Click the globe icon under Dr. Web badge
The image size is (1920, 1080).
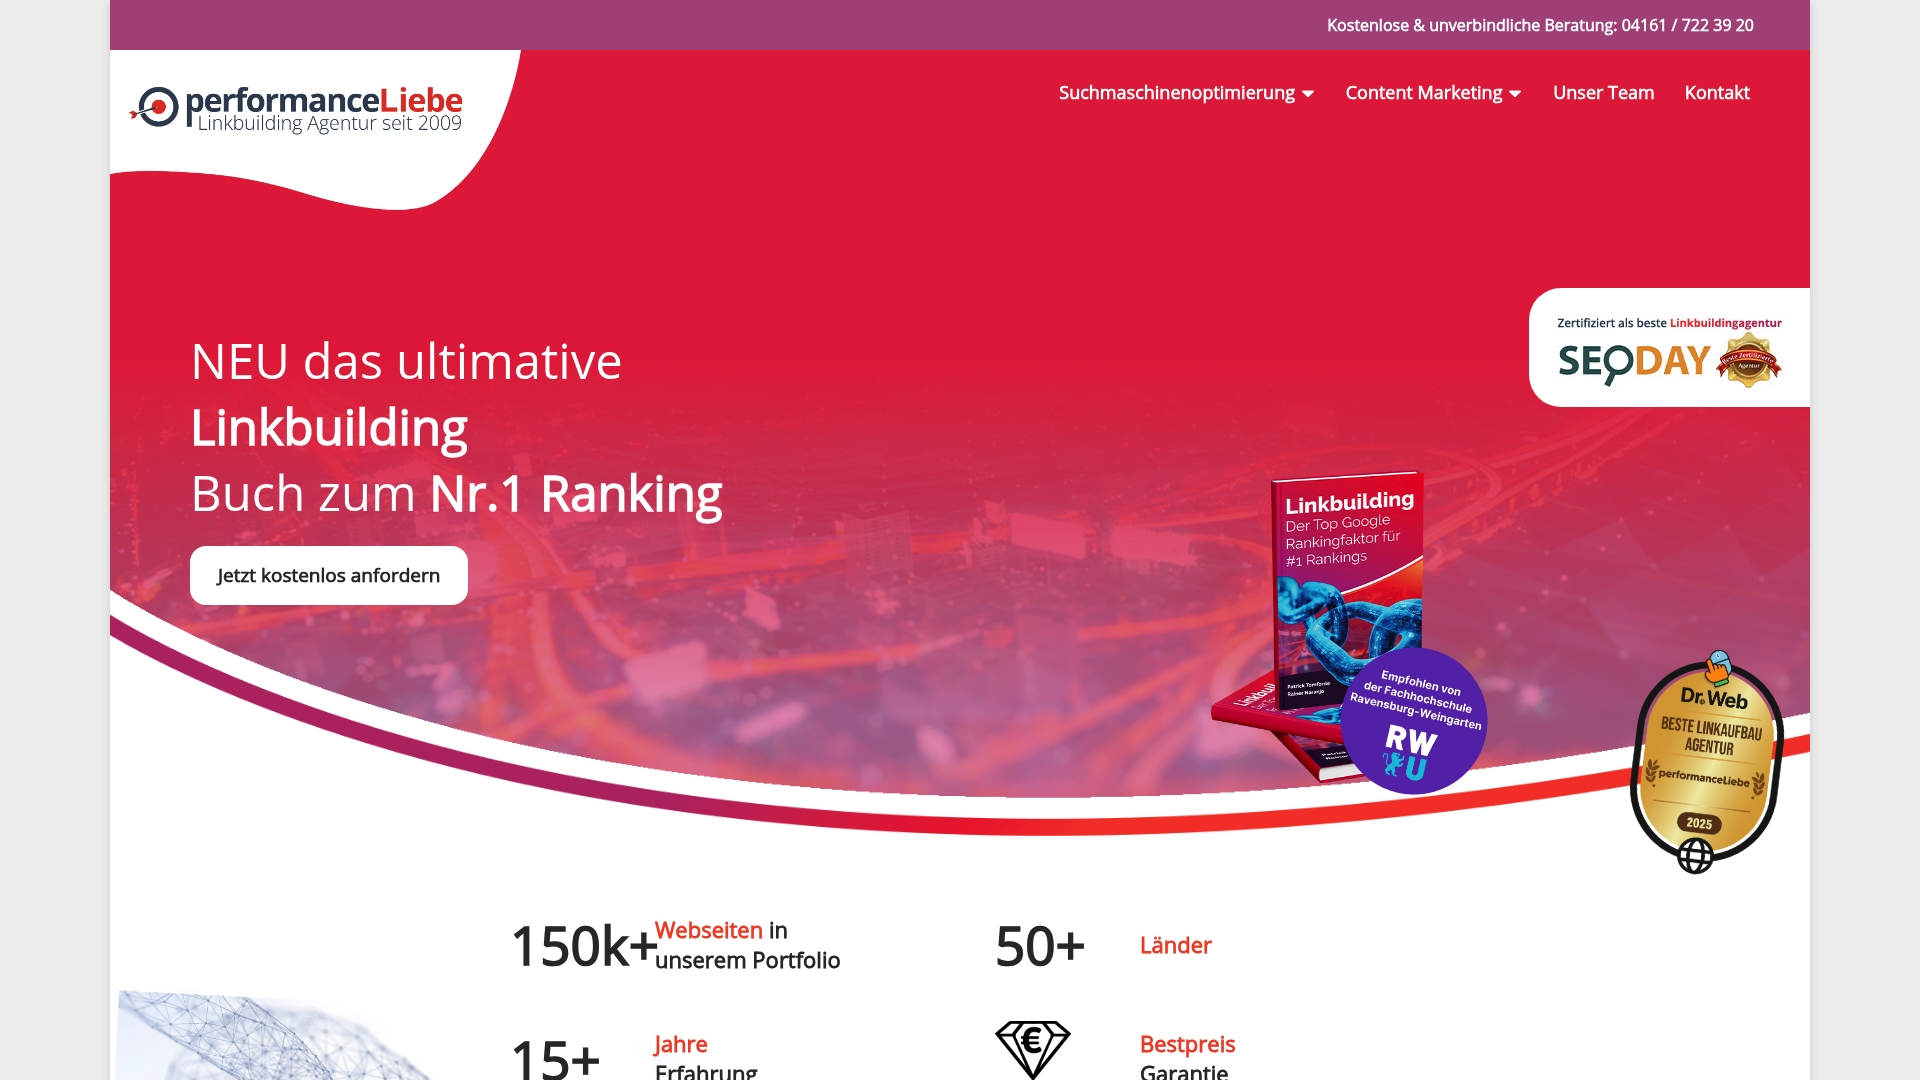(1695, 856)
